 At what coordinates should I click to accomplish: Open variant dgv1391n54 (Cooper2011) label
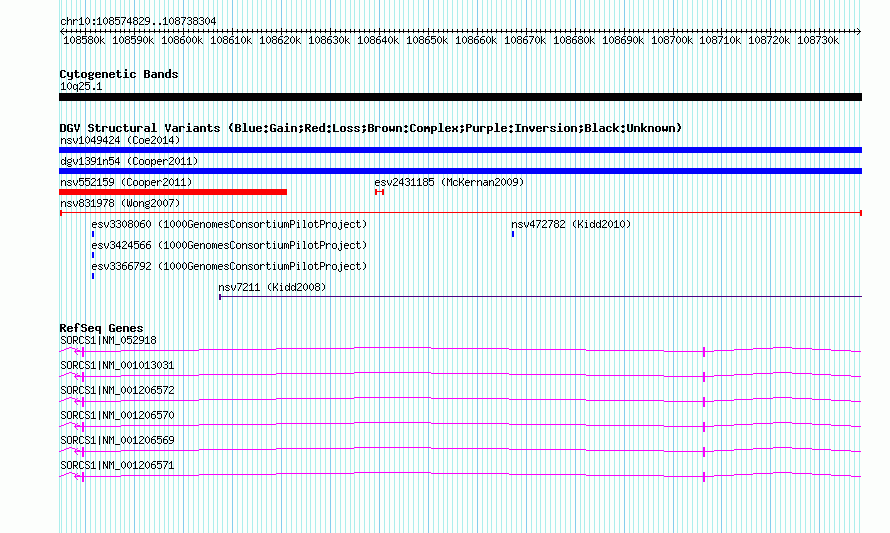[129, 161]
